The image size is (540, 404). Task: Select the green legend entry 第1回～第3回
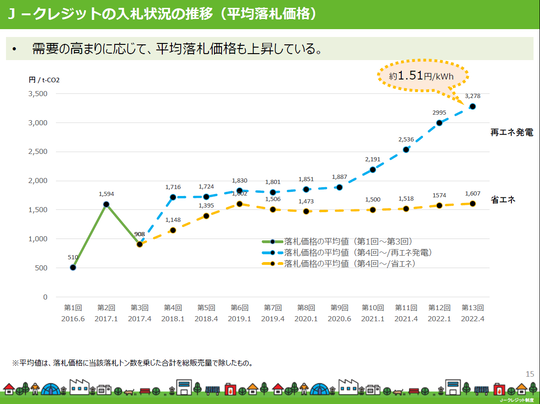click(338, 241)
